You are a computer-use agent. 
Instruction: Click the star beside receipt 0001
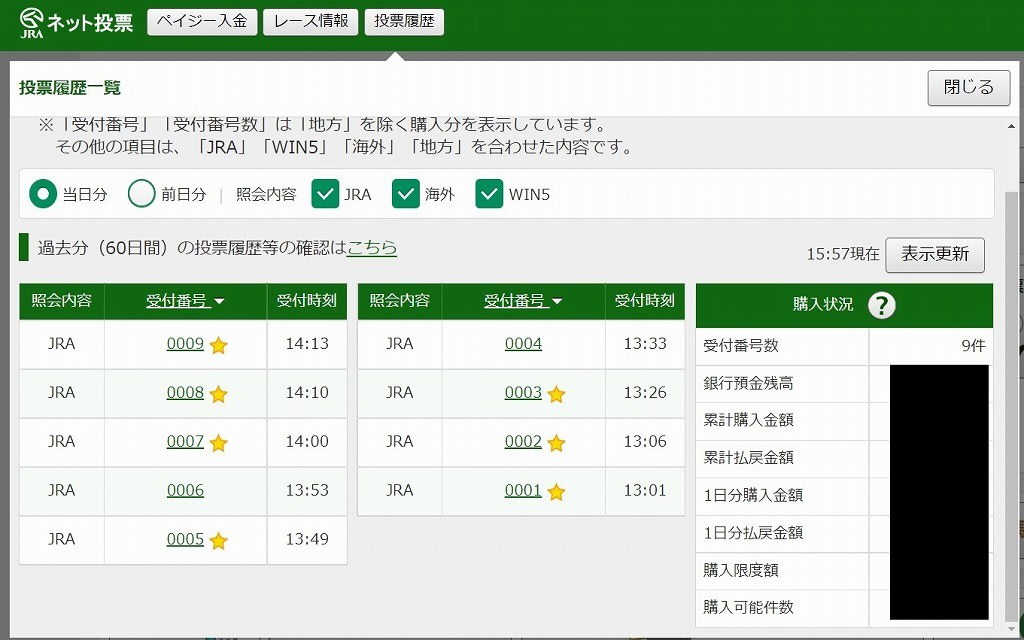556,492
